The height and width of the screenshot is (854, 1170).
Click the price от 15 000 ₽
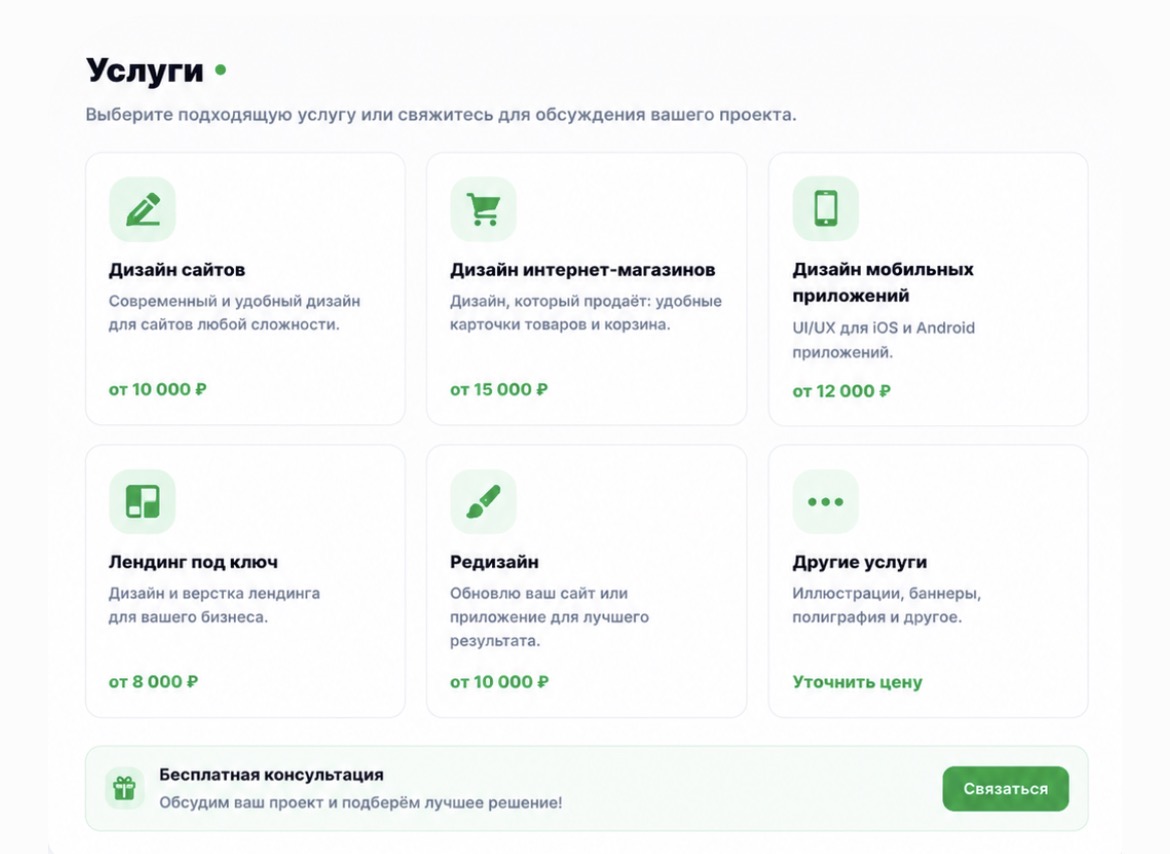click(498, 389)
